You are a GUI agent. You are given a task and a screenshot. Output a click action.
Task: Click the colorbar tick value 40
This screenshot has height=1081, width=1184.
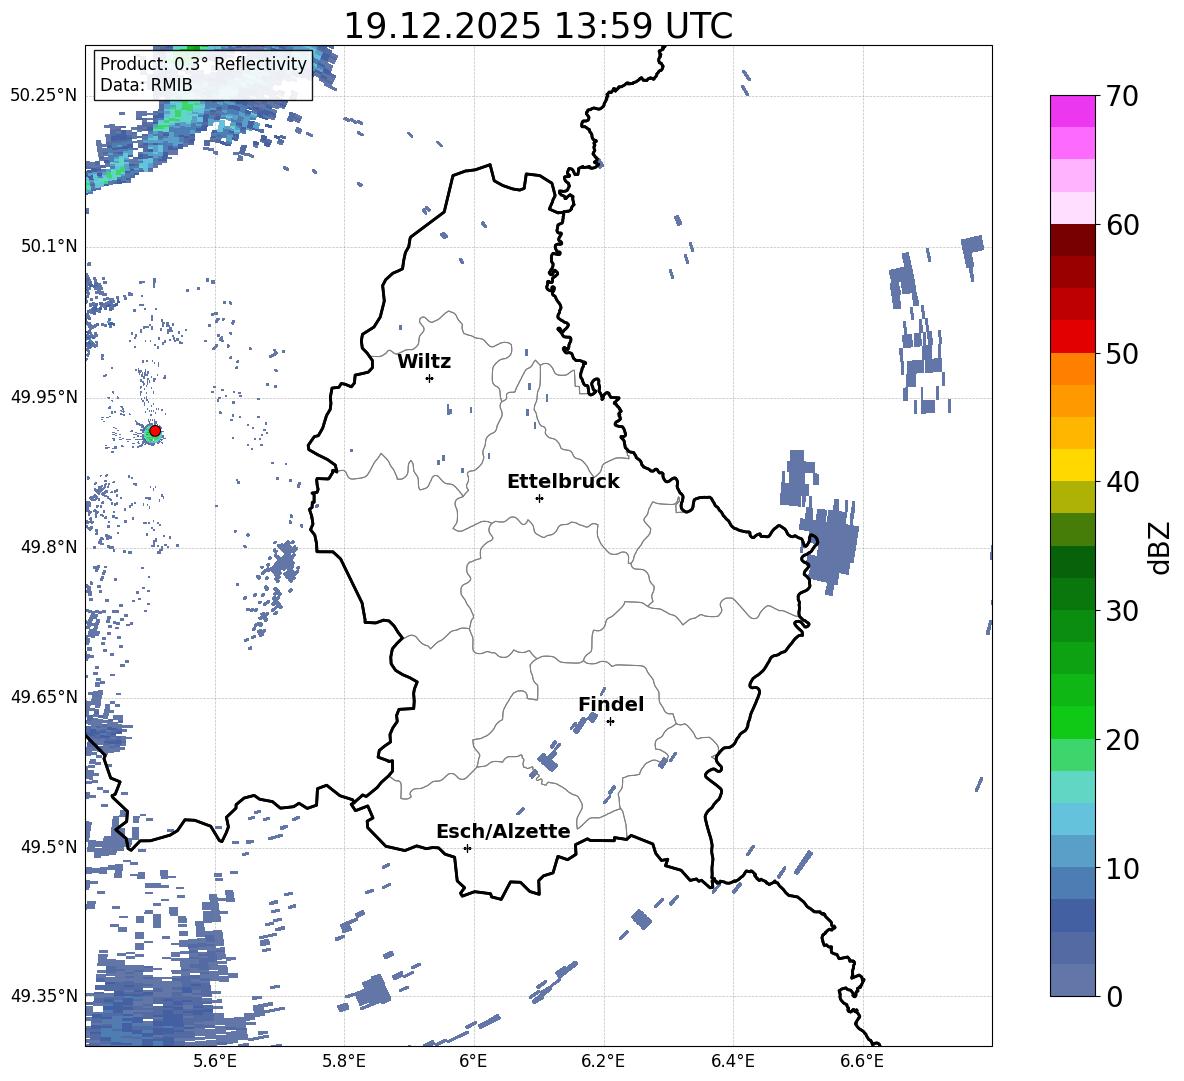pyautogui.click(x=1122, y=482)
